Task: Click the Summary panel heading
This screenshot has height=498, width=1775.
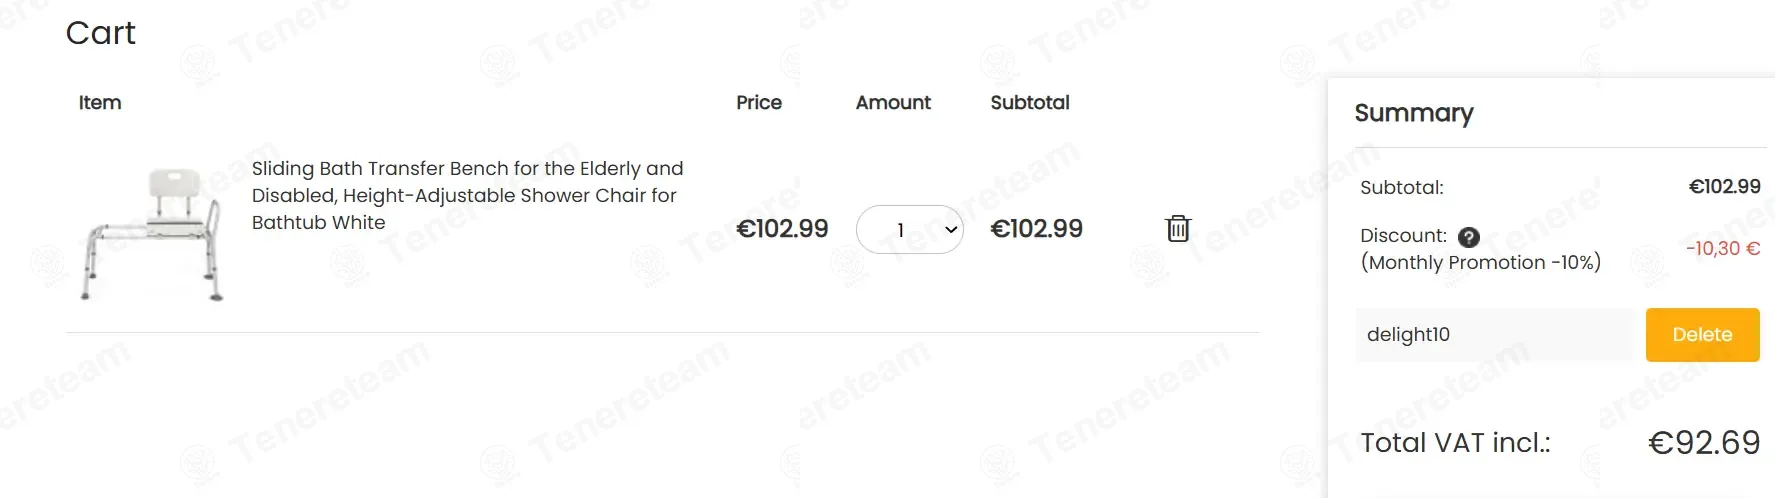Action: coord(1414,113)
